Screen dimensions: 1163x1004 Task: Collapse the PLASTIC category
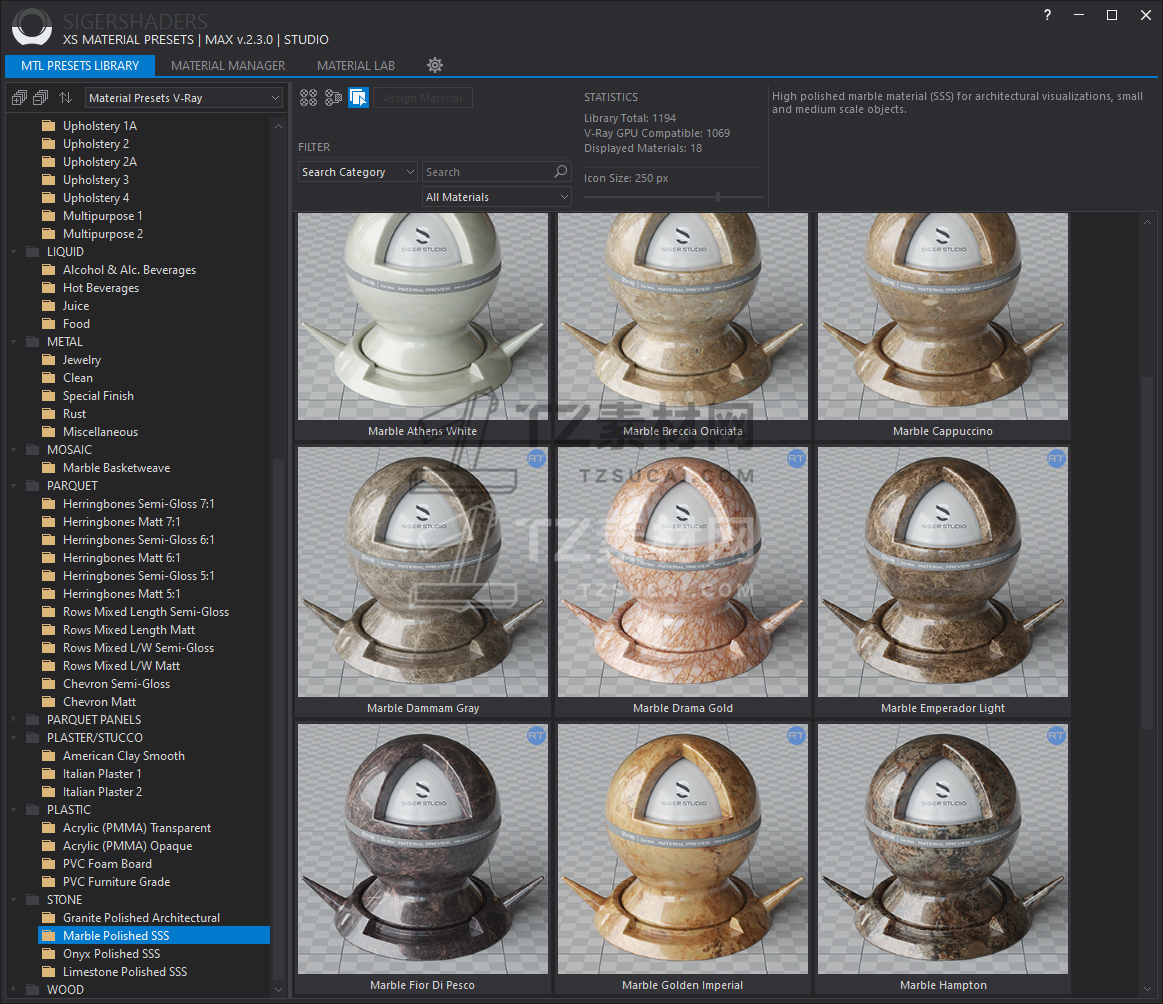coord(13,810)
